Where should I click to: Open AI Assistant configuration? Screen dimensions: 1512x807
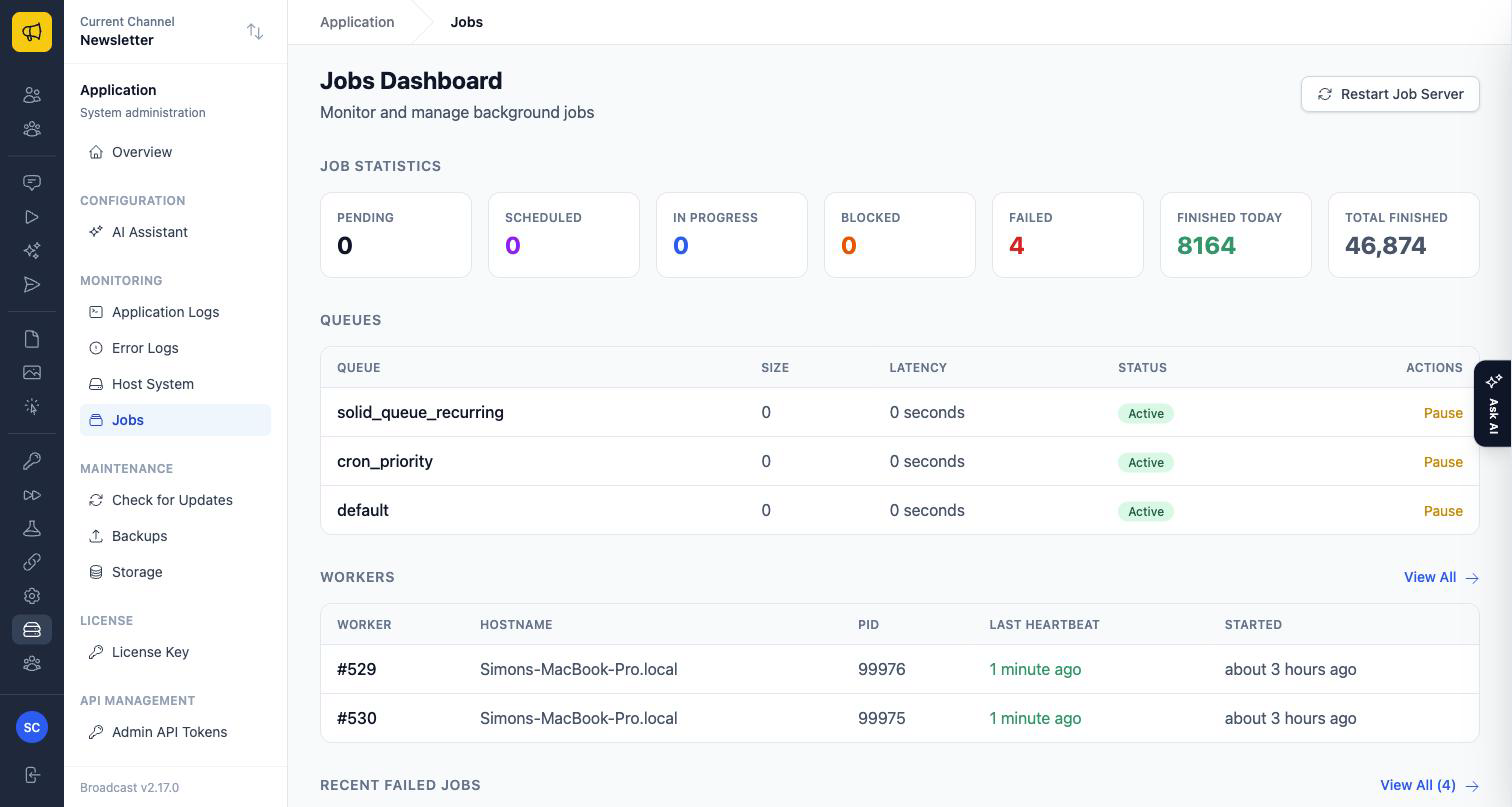pos(175,232)
